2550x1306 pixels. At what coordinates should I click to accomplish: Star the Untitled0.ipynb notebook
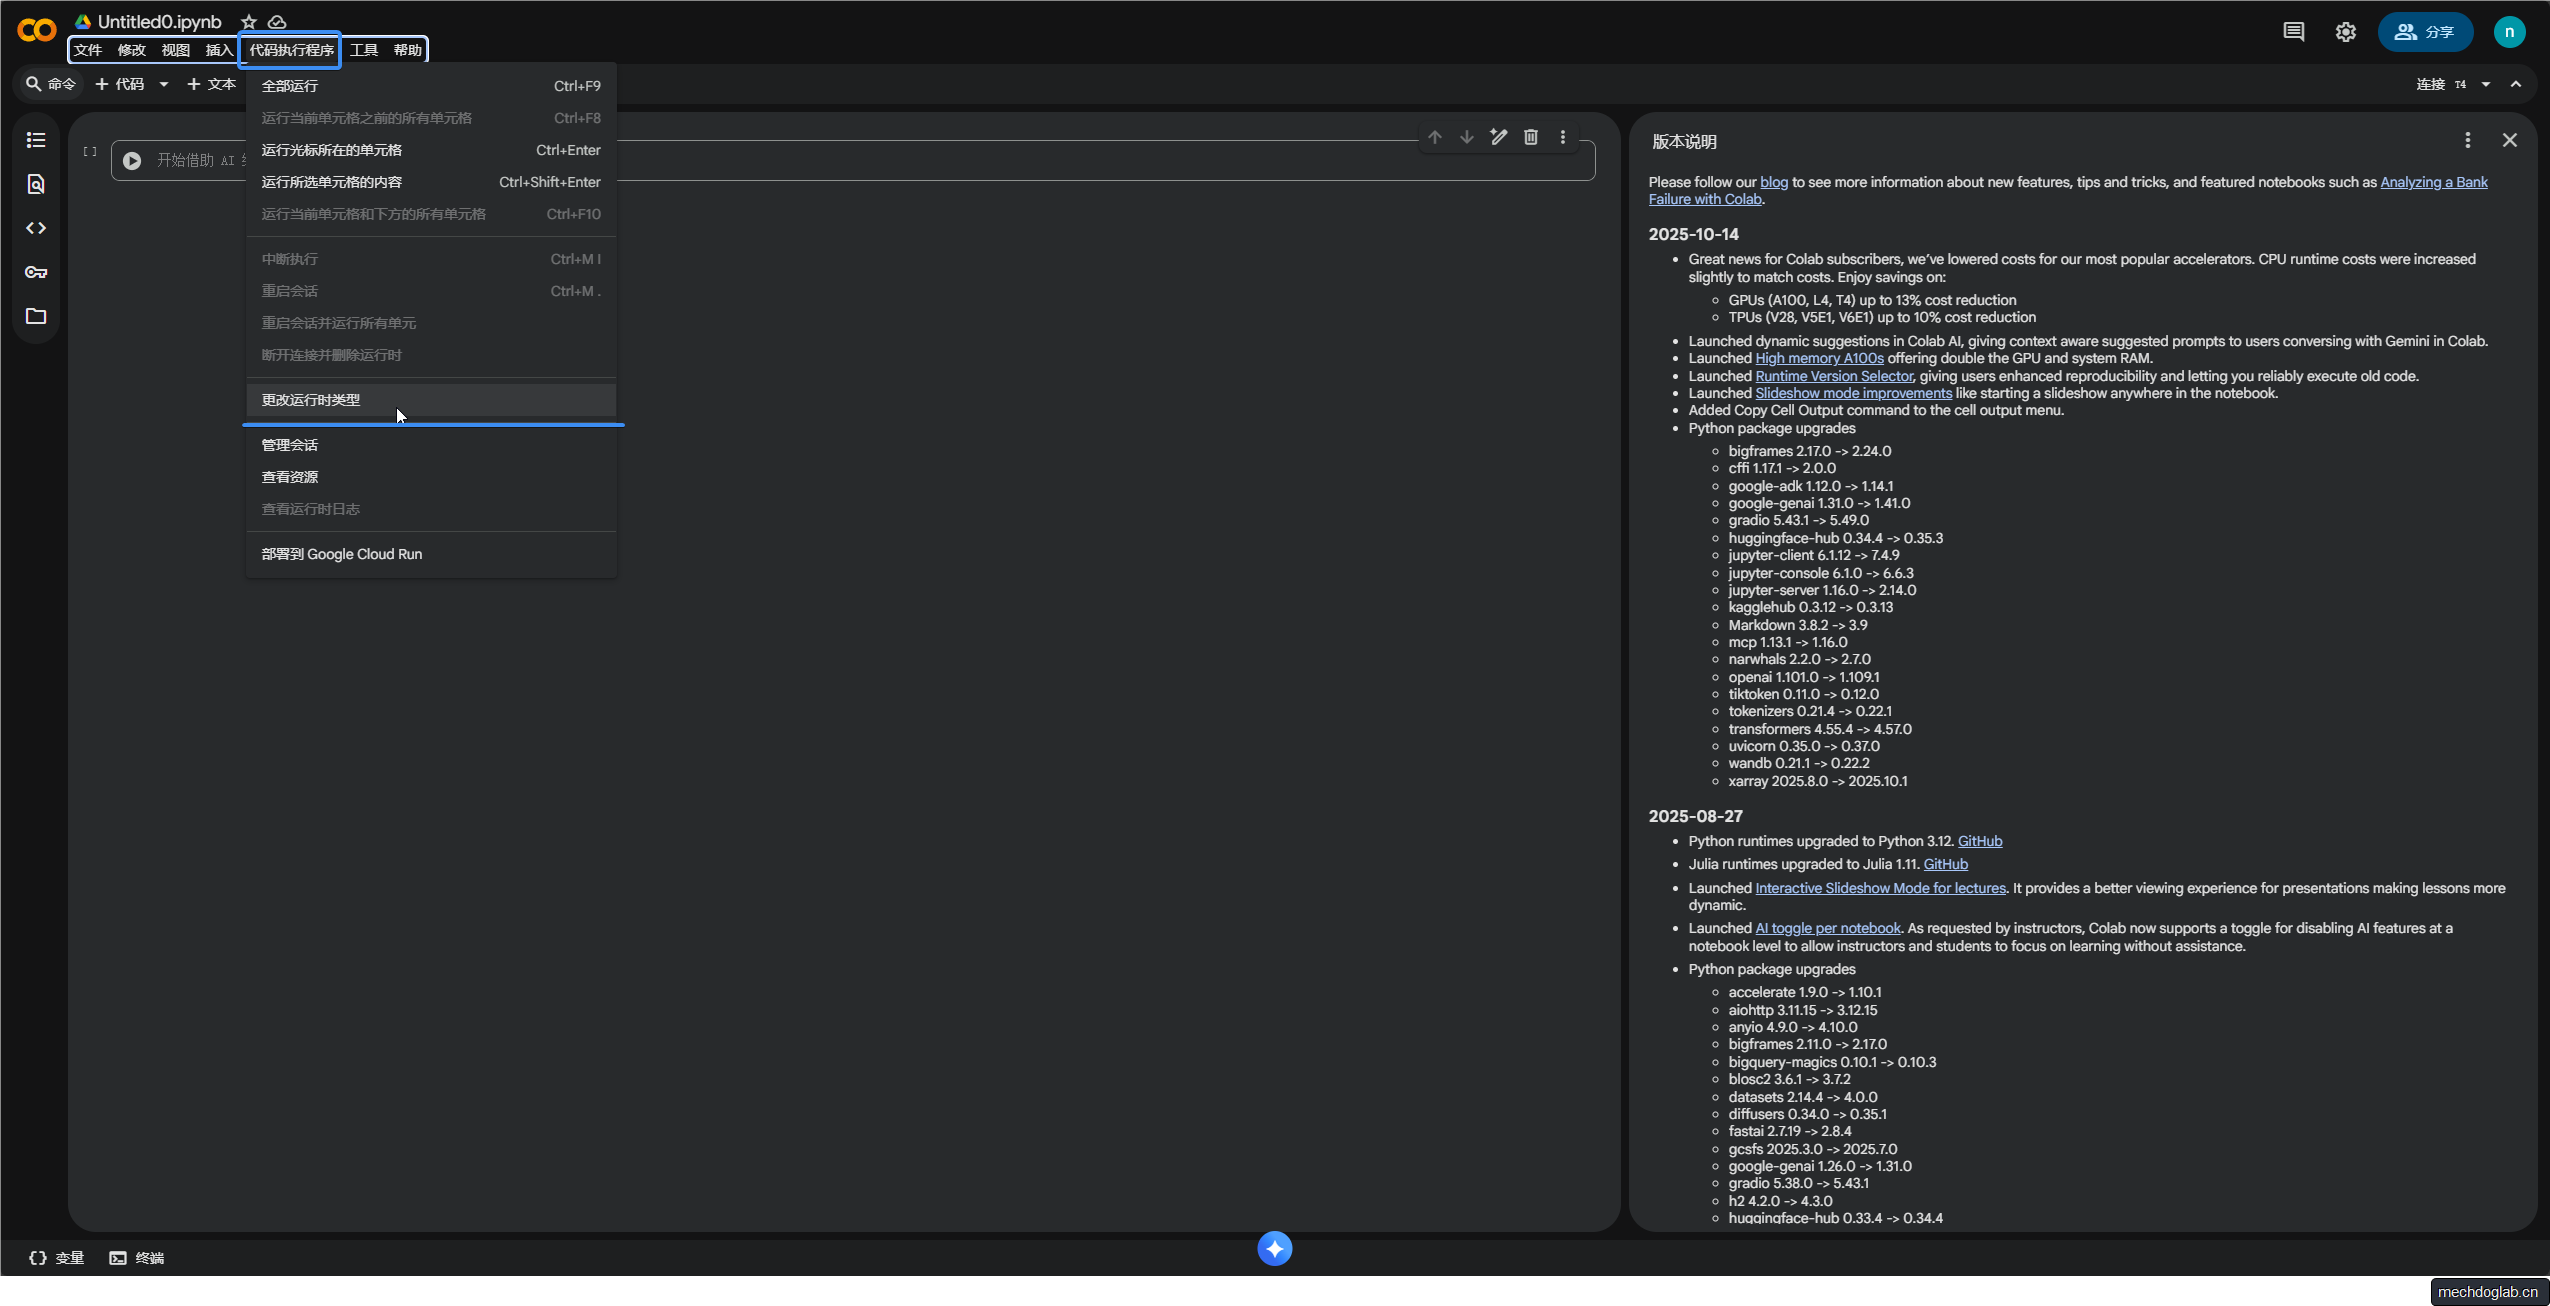pos(249,22)
